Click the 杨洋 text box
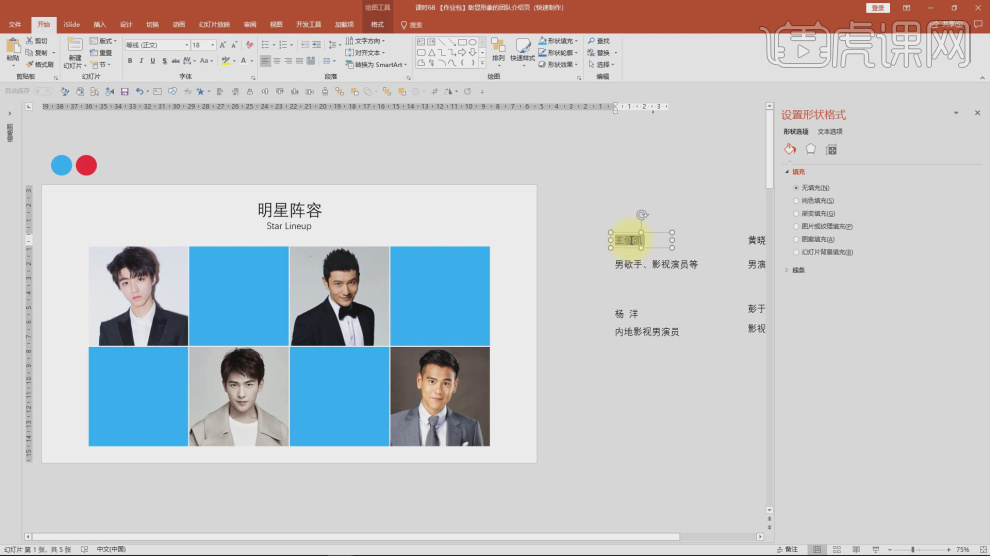This screenshot has height=556, width=990. click(626, 314)
